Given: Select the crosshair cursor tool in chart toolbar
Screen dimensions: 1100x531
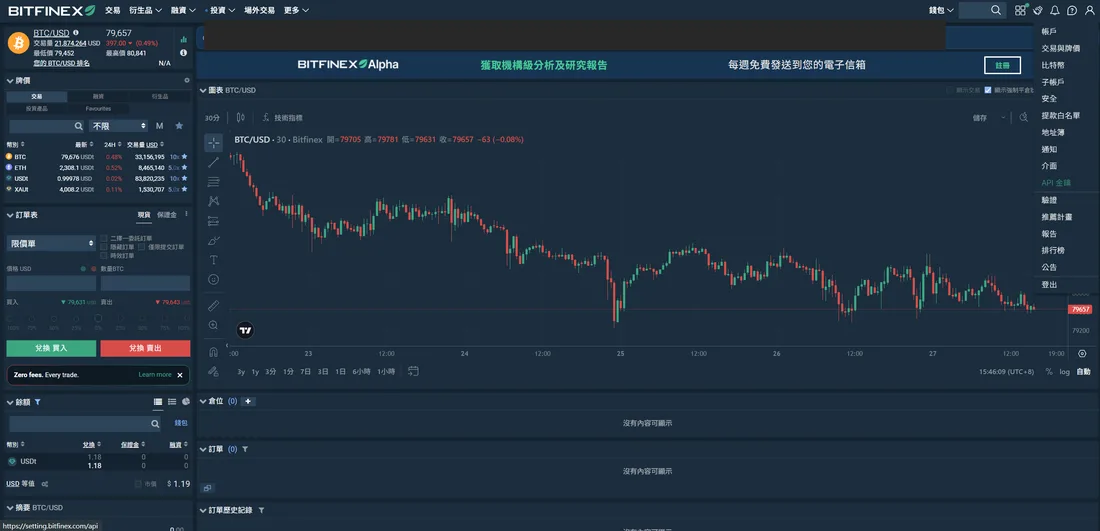Looking at the screenshot, I should point(213,143).
